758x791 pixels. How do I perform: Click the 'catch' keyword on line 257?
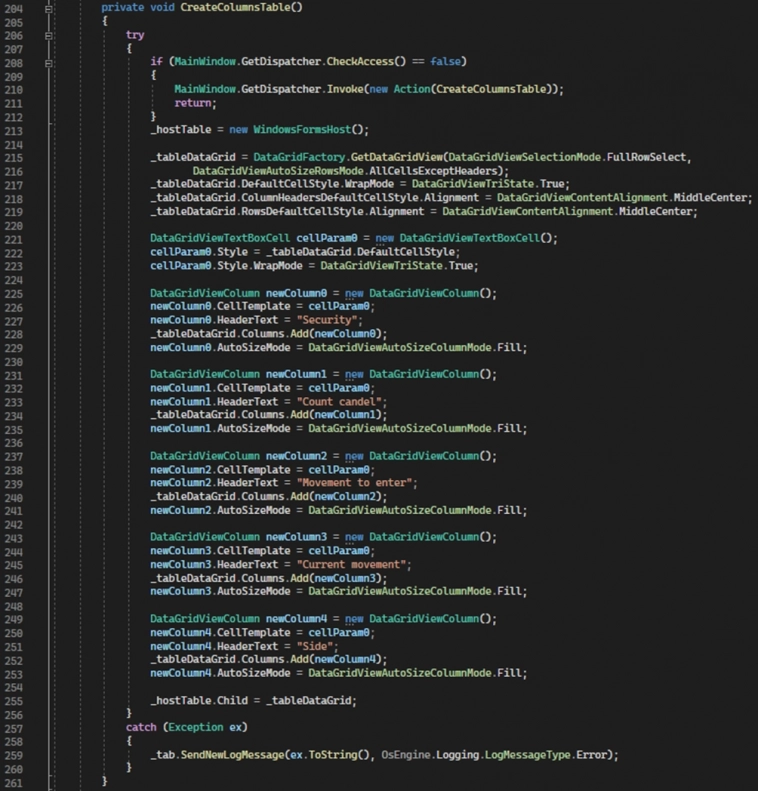(141, 727)
